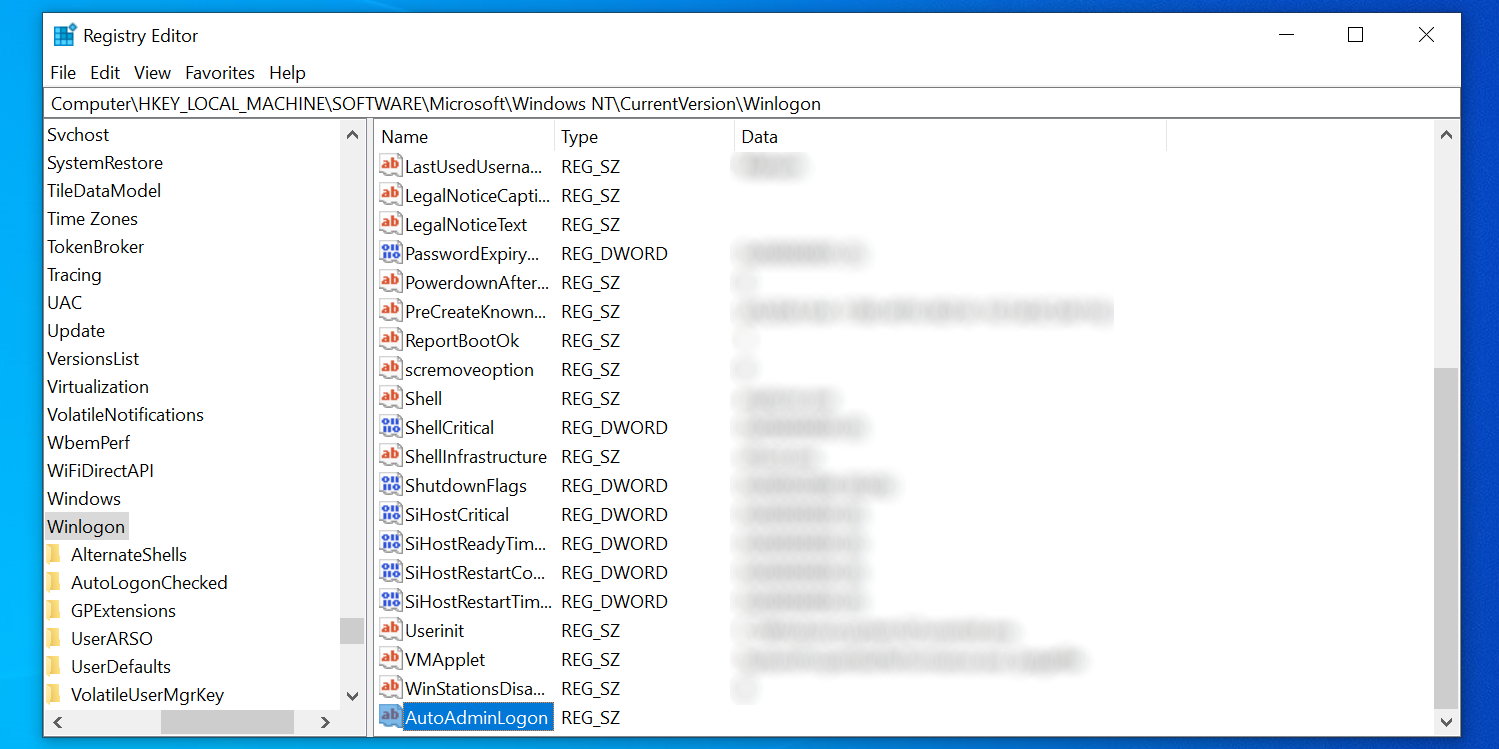This screenshot has height=749, width=1499.
Task: Click the key tree's scroll down arrow
Action: 352,696
